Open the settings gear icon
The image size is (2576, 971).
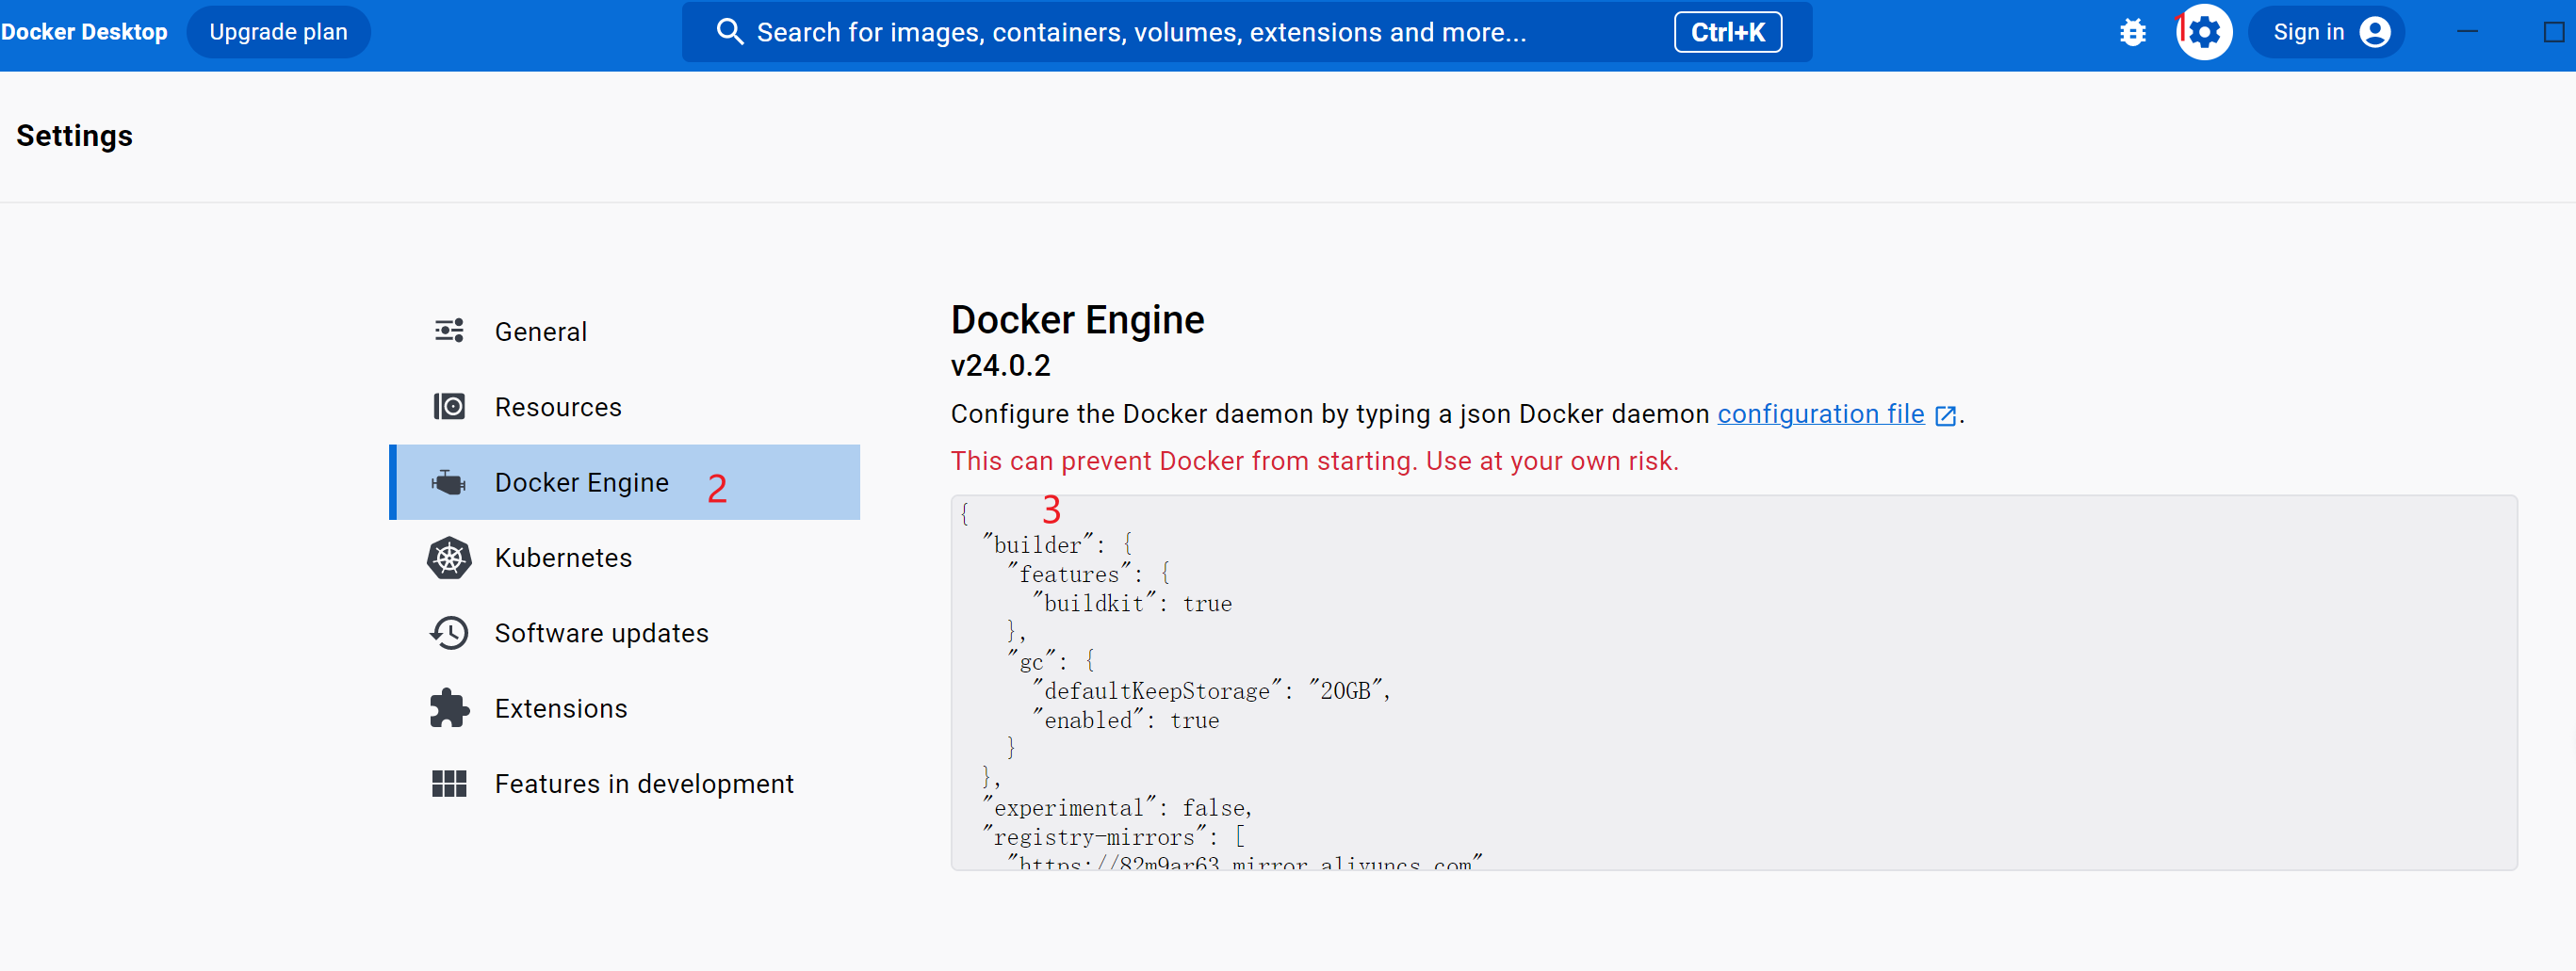(2204, 33)
